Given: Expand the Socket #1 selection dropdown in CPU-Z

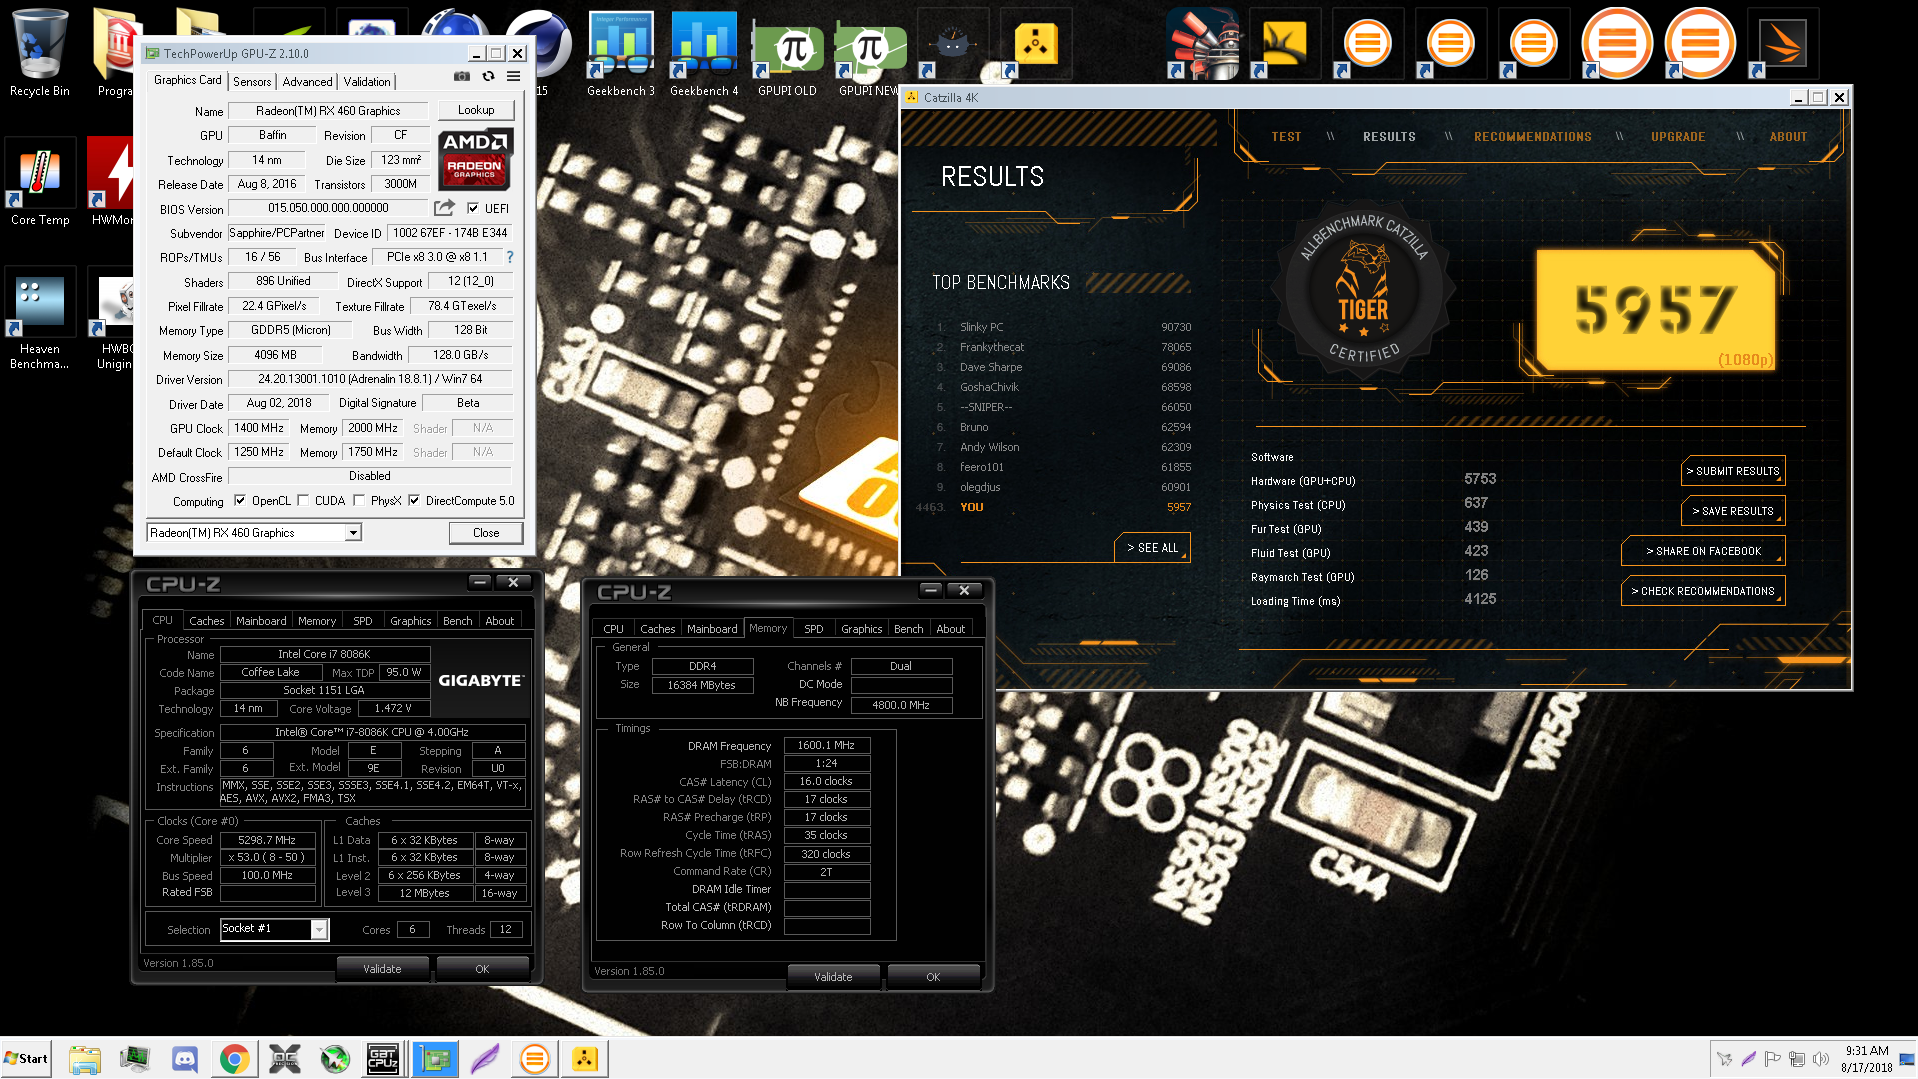Looking at the screenshot, I should click(x=319, y=929).
